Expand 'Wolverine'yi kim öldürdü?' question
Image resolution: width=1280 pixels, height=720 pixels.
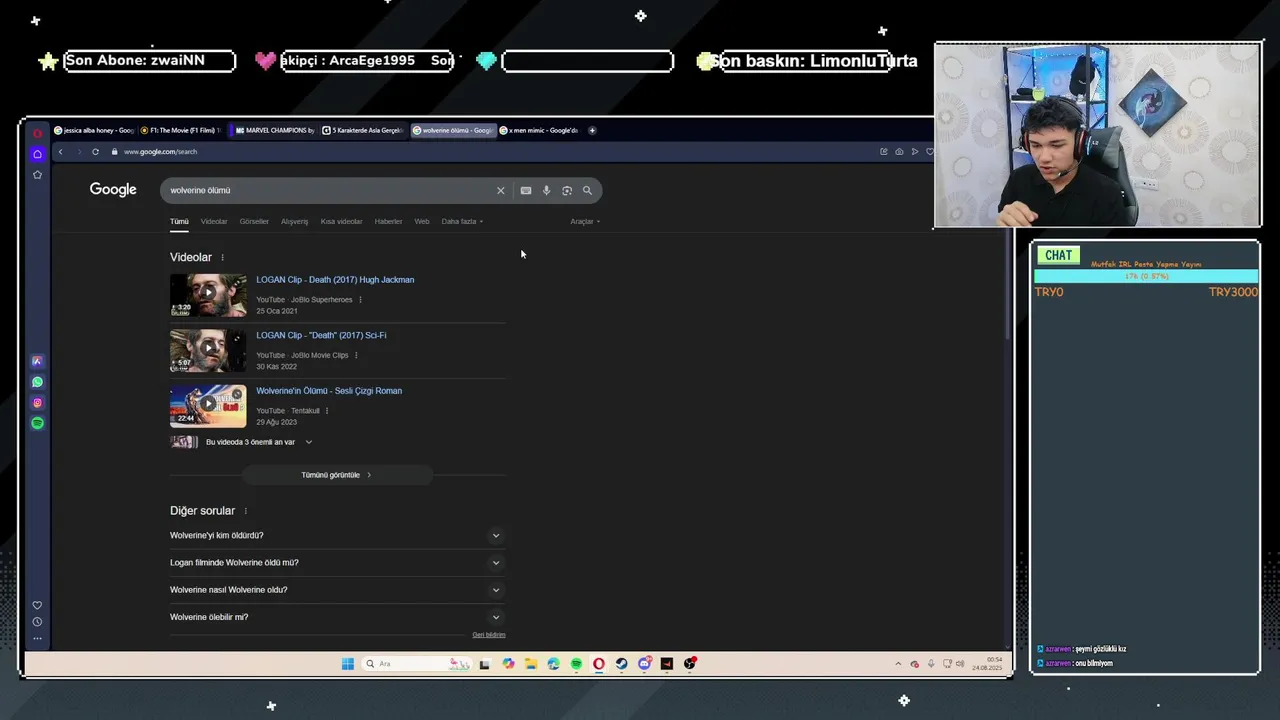pos(337,535)
